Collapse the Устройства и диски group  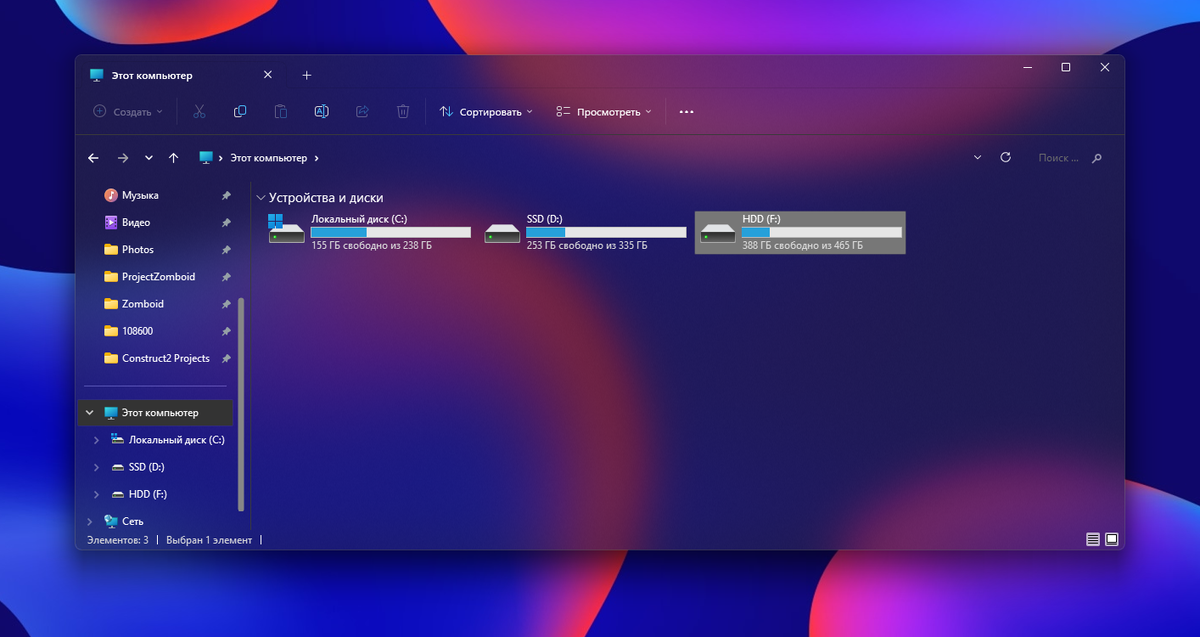261,198
